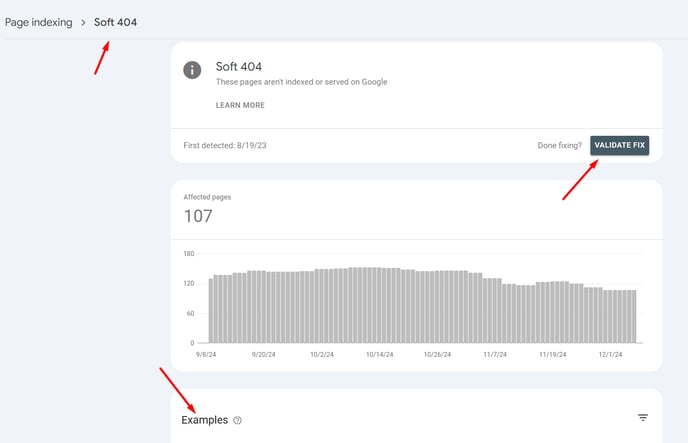Go back to Page indexing breadcrumb

(39, 22)
